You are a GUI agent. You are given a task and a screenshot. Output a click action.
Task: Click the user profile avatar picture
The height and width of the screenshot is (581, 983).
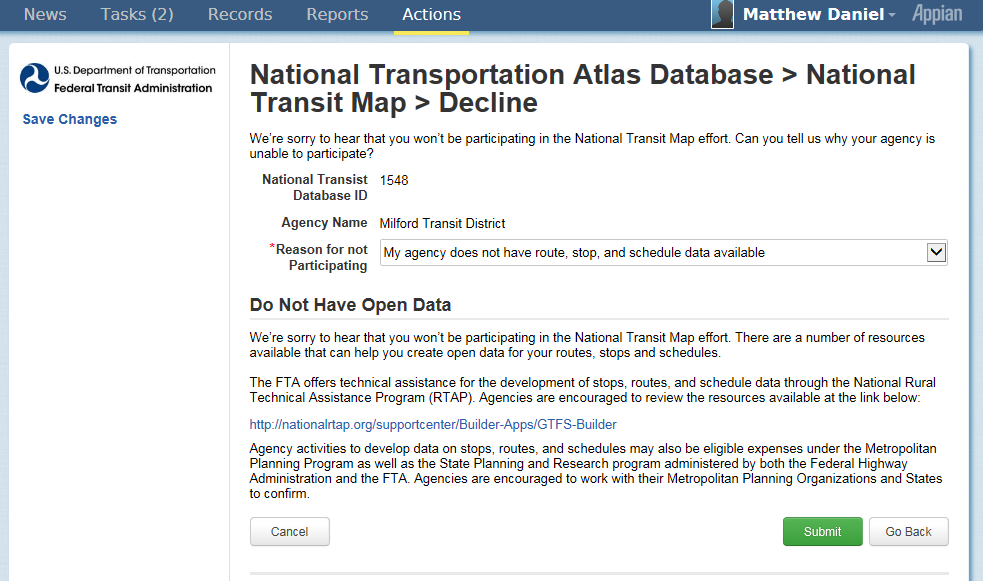point(723,14)
